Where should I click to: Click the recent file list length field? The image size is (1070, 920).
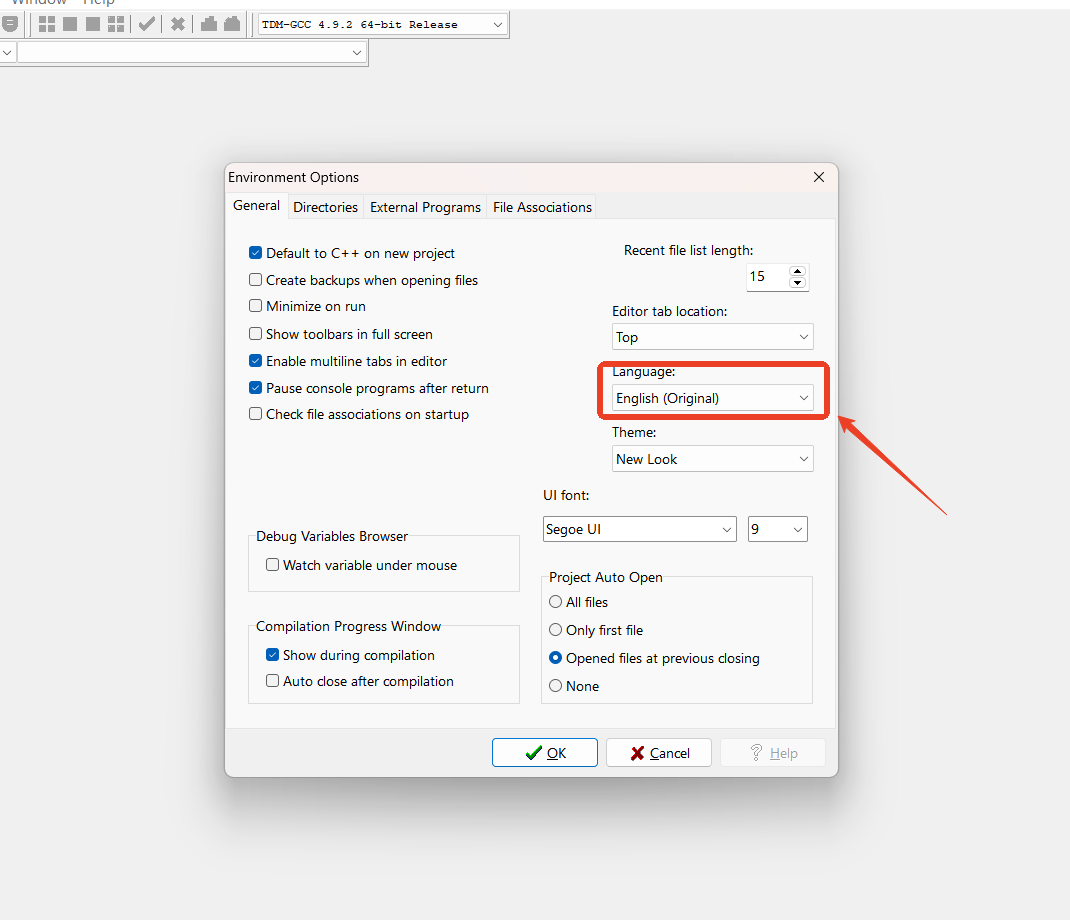click(768, 277)
